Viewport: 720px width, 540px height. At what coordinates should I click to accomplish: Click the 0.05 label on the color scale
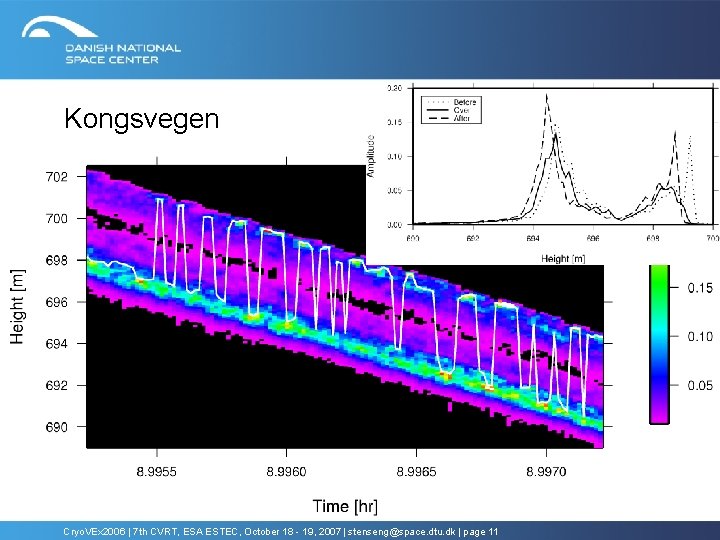click(700, 385)
